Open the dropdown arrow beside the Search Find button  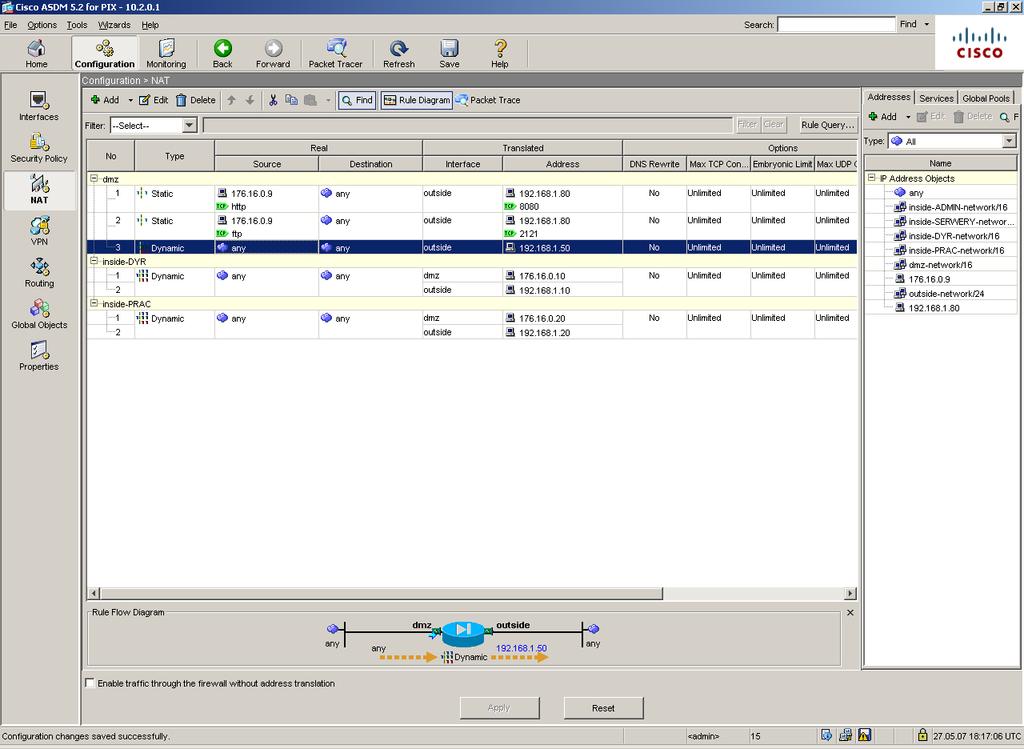click(927, 24)
